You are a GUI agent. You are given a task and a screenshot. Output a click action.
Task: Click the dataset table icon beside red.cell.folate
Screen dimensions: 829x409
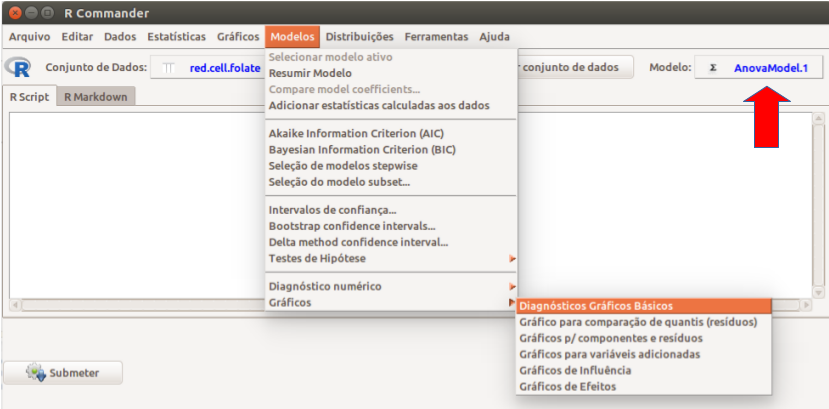pos(168,68)
